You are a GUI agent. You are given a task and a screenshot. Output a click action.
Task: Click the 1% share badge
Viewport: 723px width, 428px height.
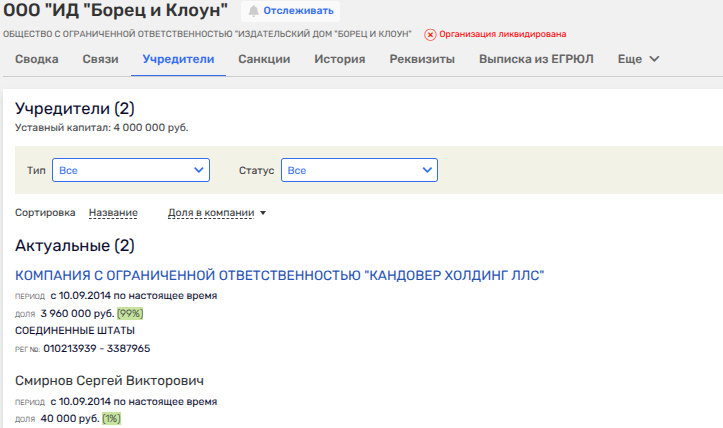click(111, 418)
